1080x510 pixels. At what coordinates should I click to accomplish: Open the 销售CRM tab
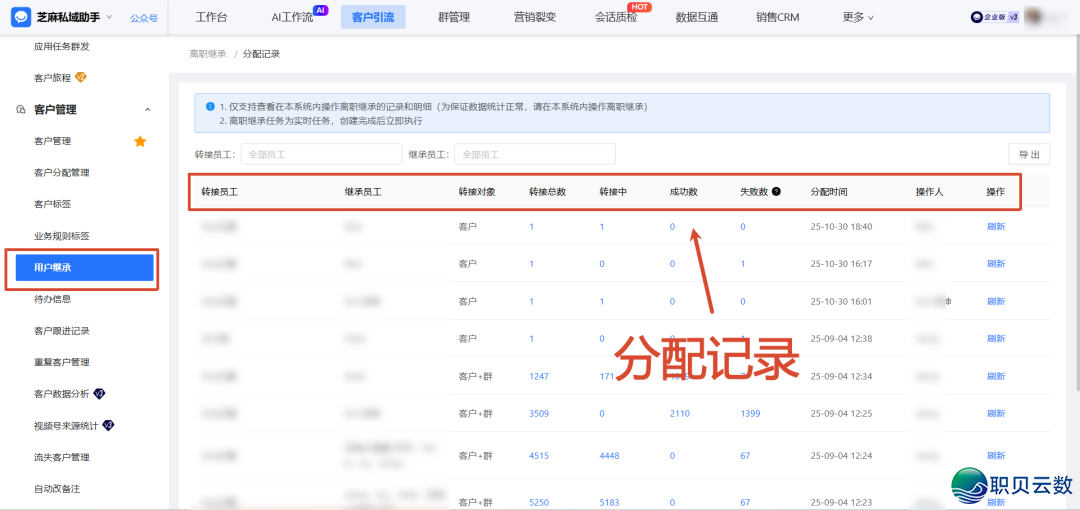click(778, 17)
